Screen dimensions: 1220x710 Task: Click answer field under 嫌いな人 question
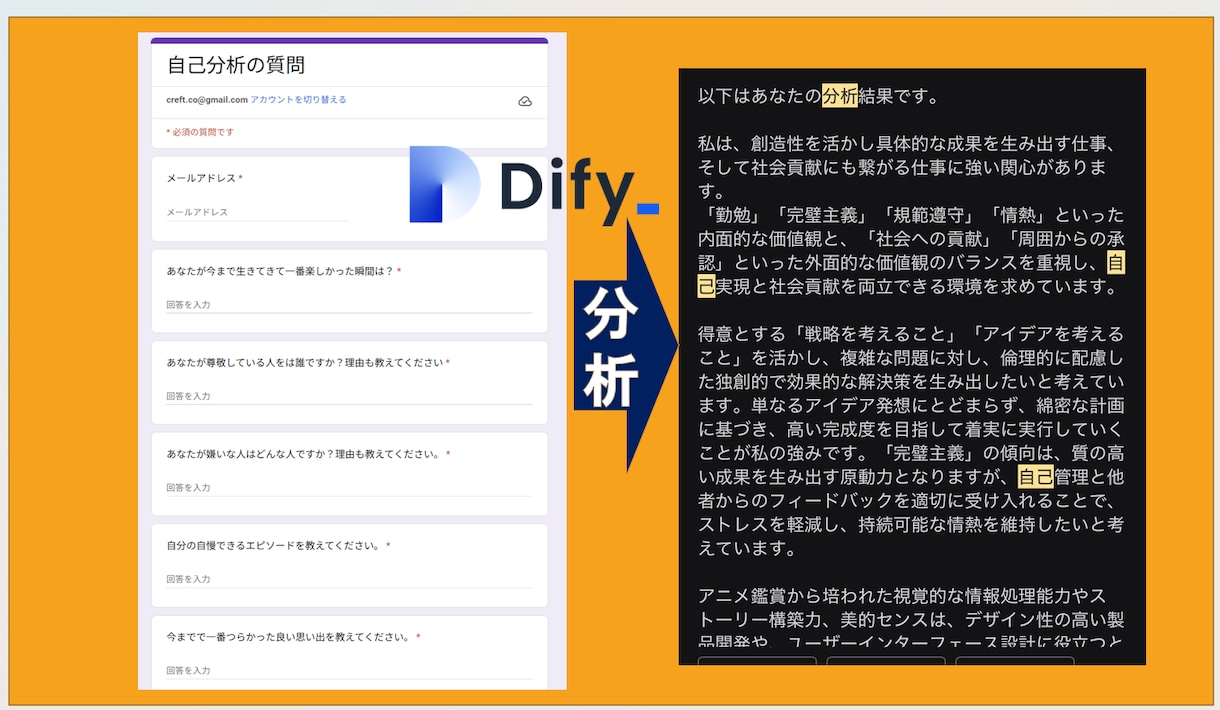click(349, 487)
